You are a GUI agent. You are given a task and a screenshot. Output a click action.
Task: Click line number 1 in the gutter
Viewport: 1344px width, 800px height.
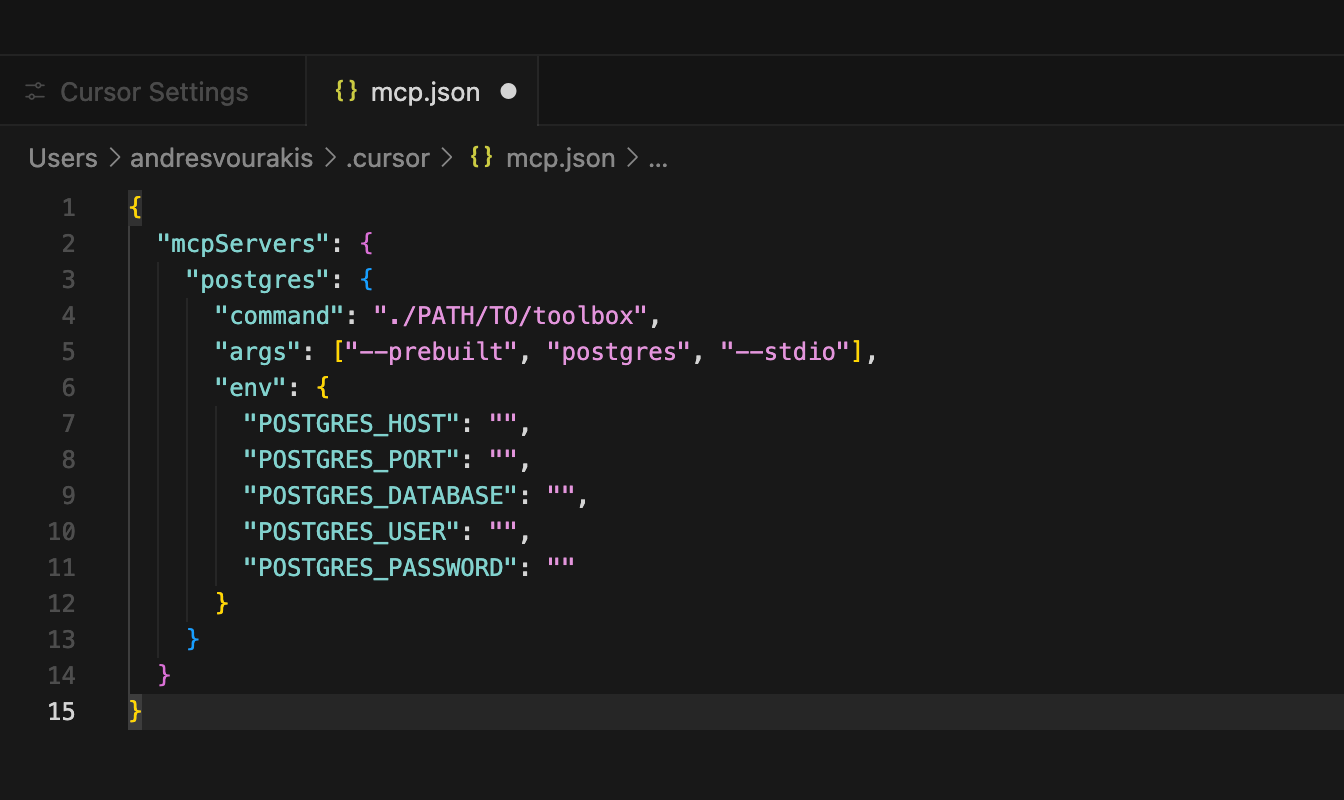coord(67,207)
